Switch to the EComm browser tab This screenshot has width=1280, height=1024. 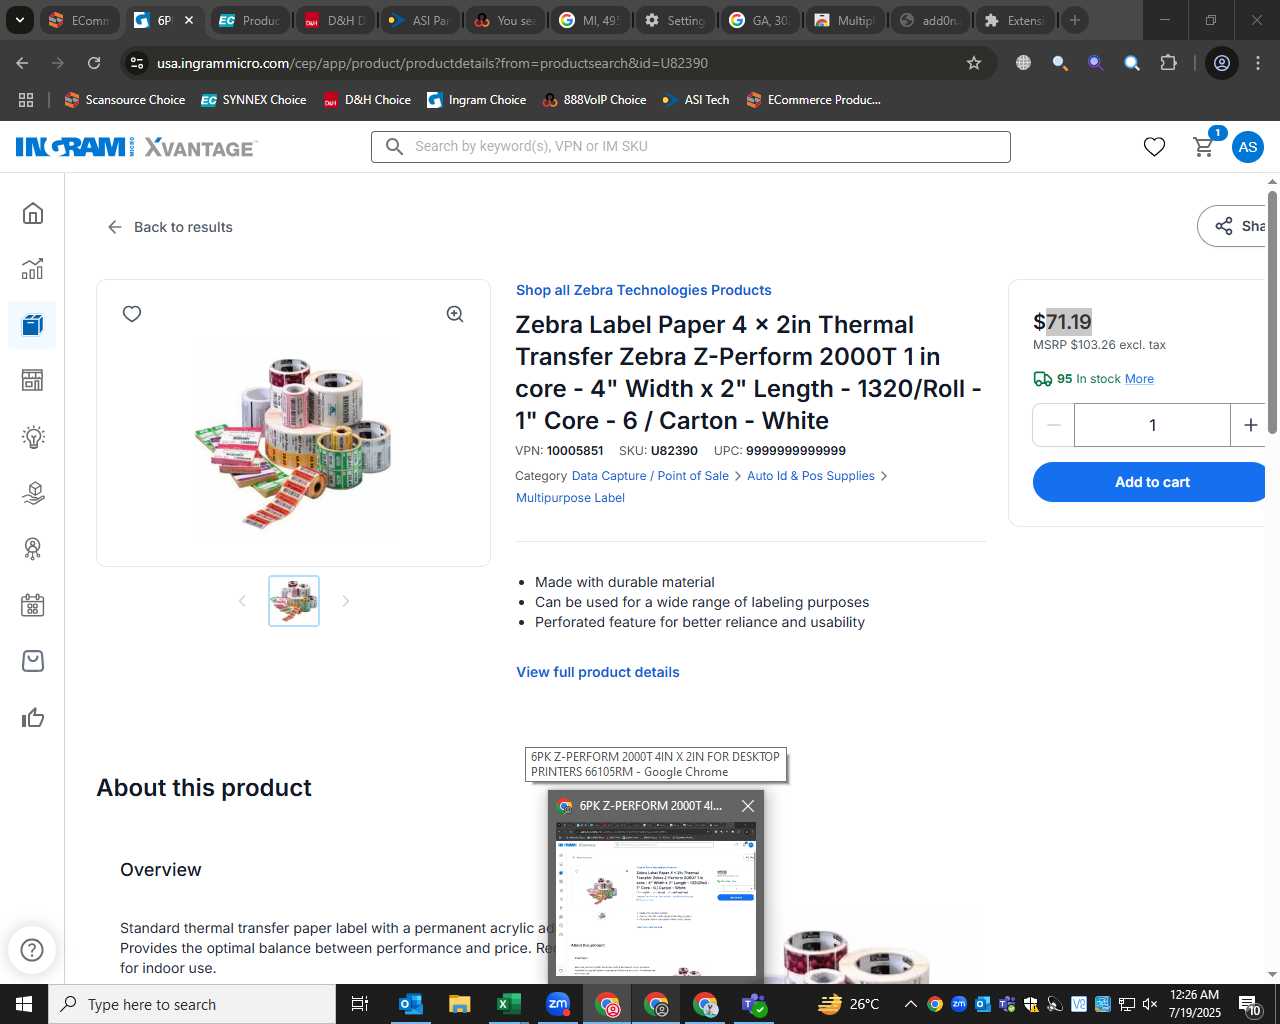80,20
